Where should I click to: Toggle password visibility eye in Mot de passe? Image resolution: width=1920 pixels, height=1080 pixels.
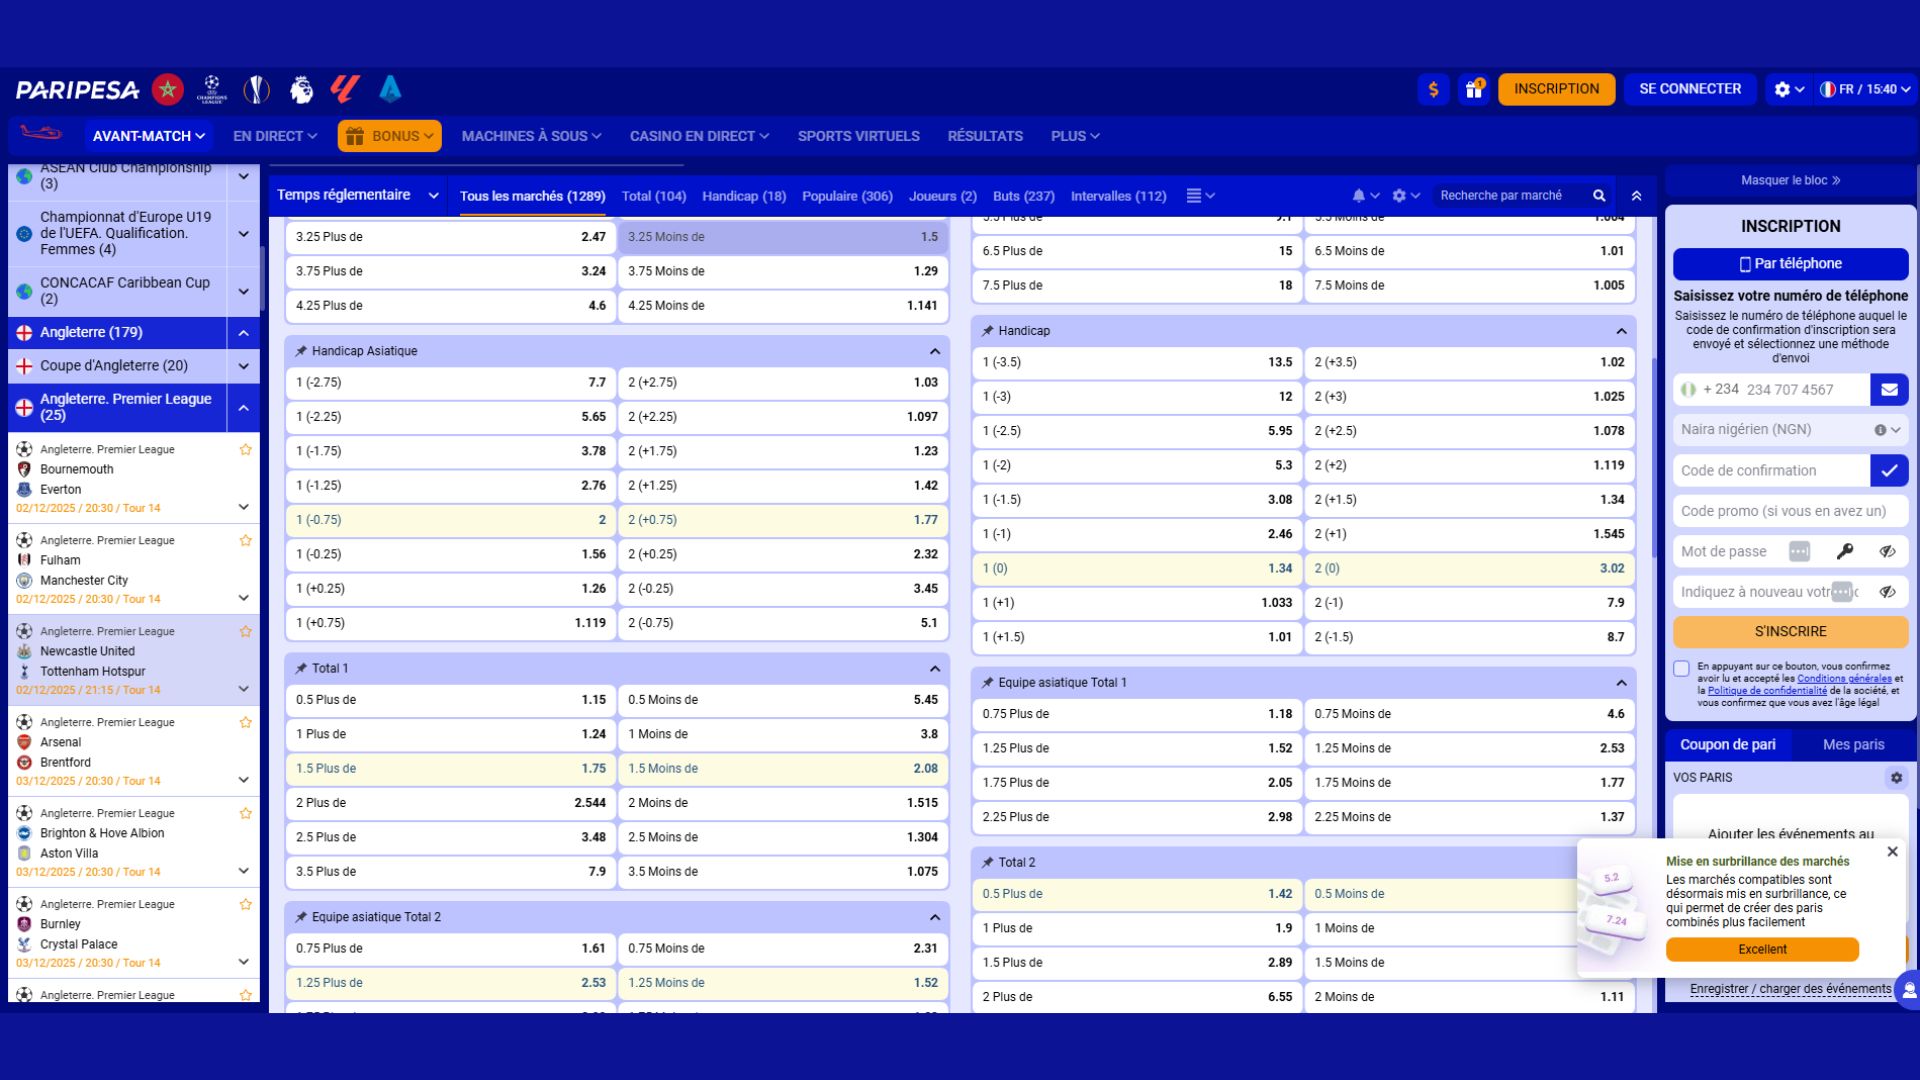tap(1887, 551)
